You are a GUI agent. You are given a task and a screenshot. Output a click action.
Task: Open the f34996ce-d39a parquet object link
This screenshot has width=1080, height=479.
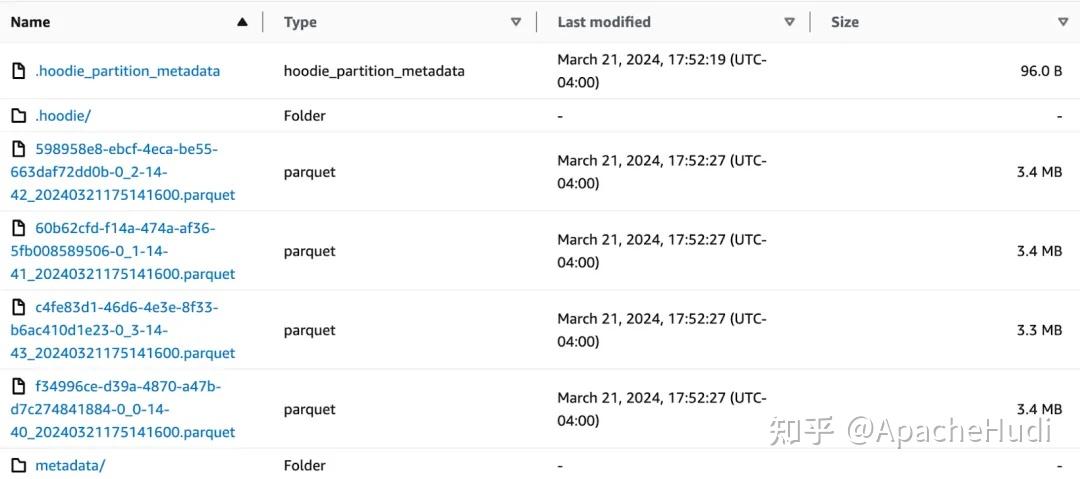tap(123, 409)
